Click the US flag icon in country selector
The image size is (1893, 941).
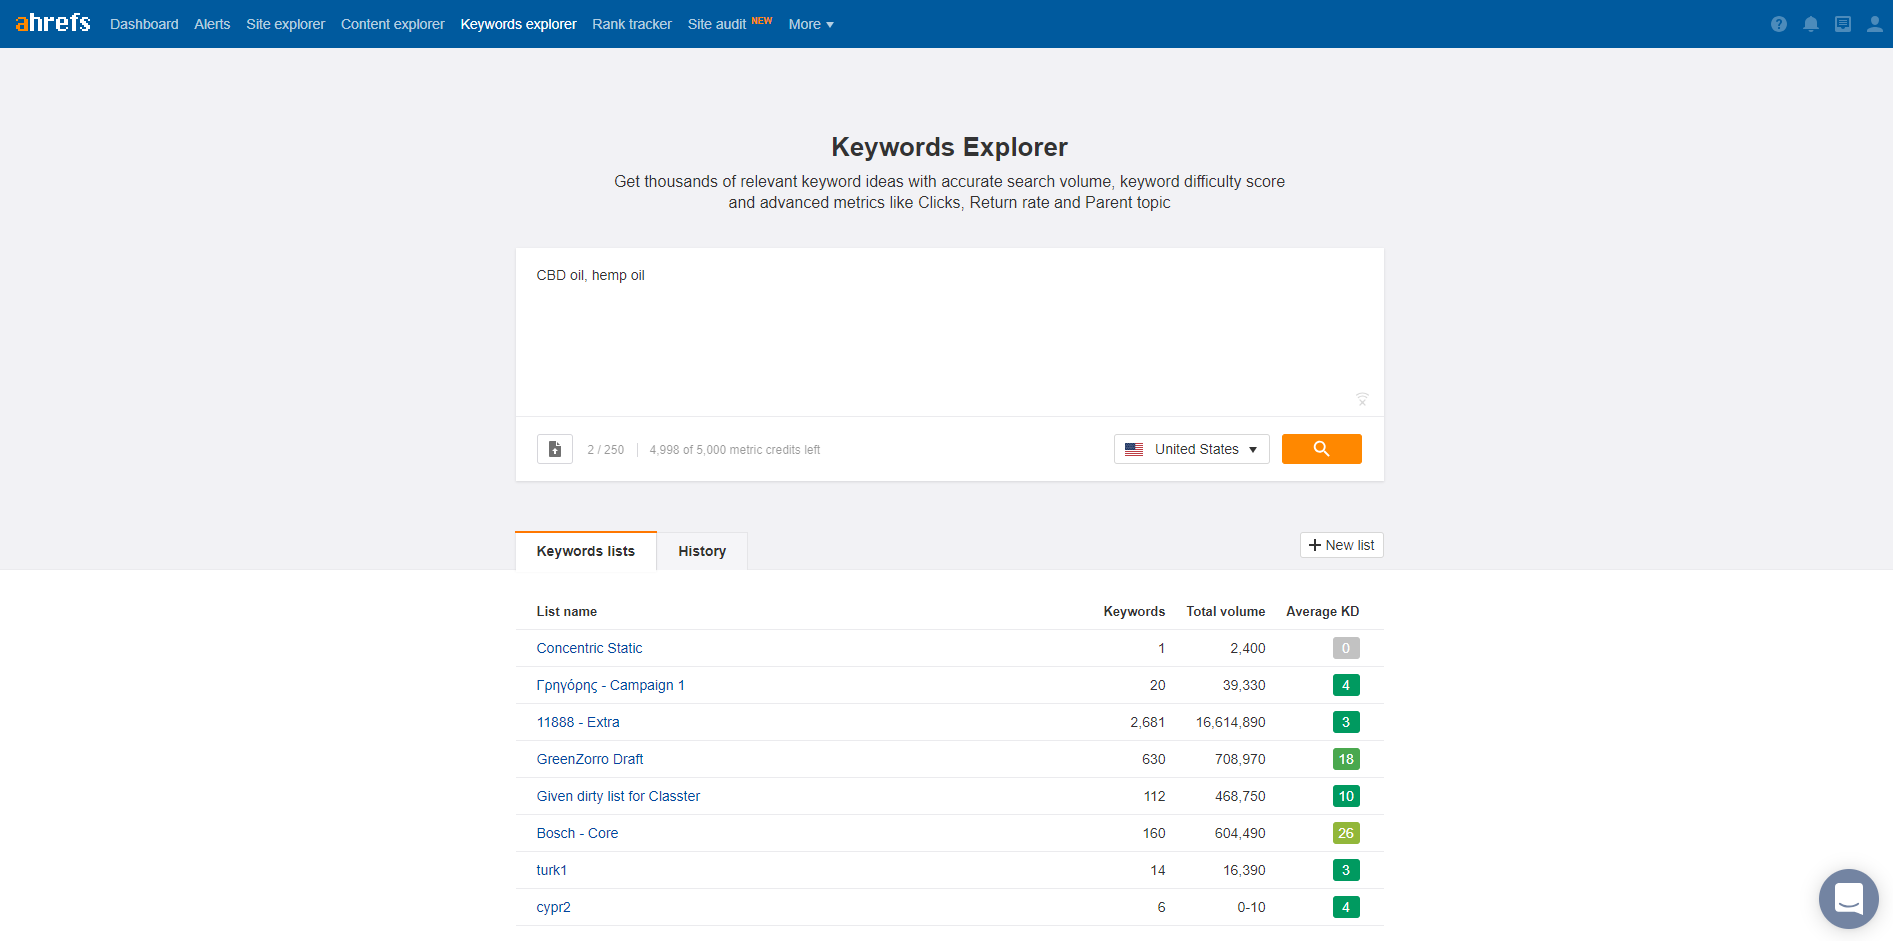tap(1134, 449)
